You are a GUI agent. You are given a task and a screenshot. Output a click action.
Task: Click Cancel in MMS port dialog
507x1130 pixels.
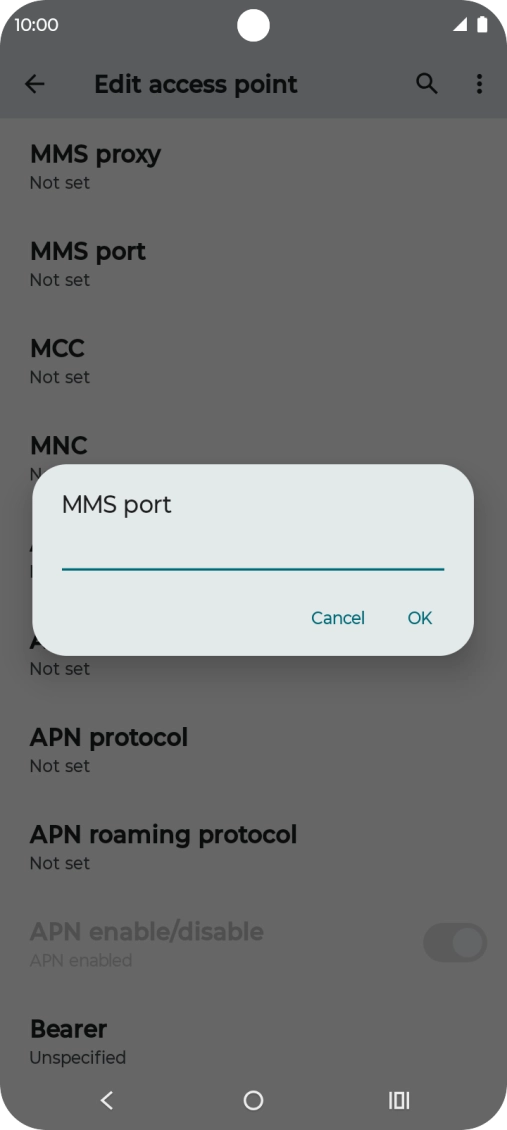click(338, 618)
